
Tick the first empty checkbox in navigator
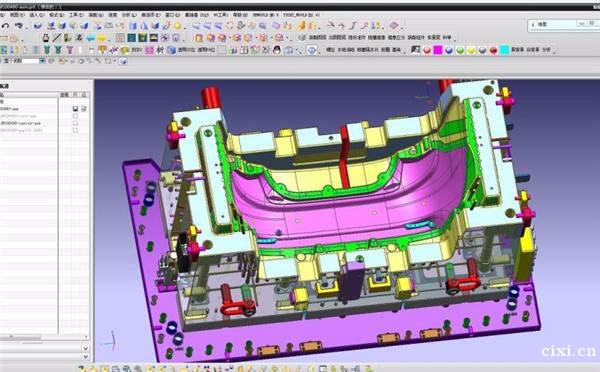coord(75,116)
